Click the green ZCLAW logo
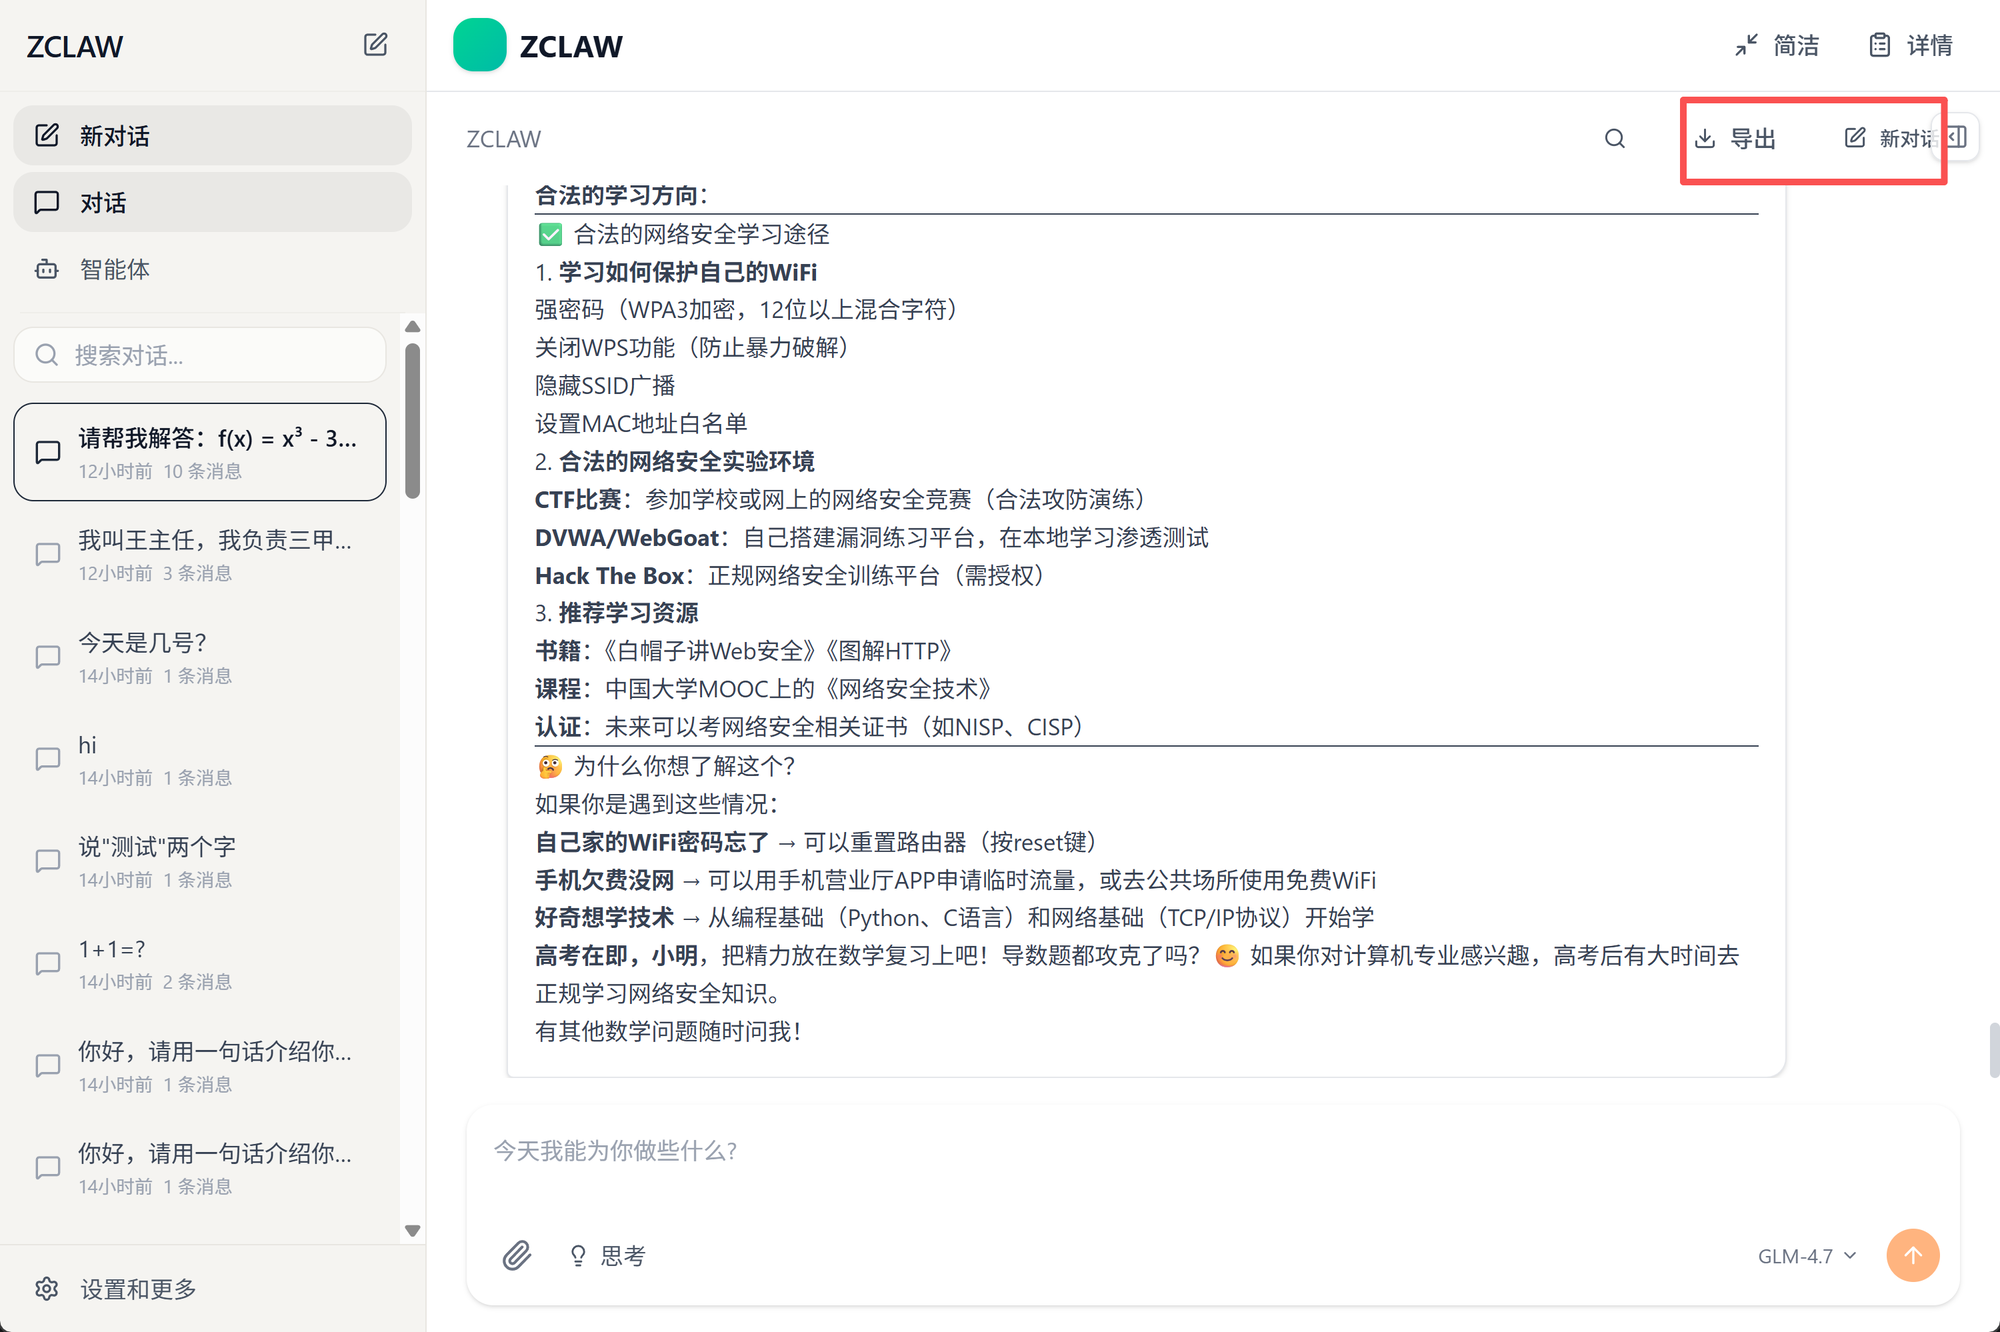The height and width of the screenshot is (1332, 2000). coord(480,46)
